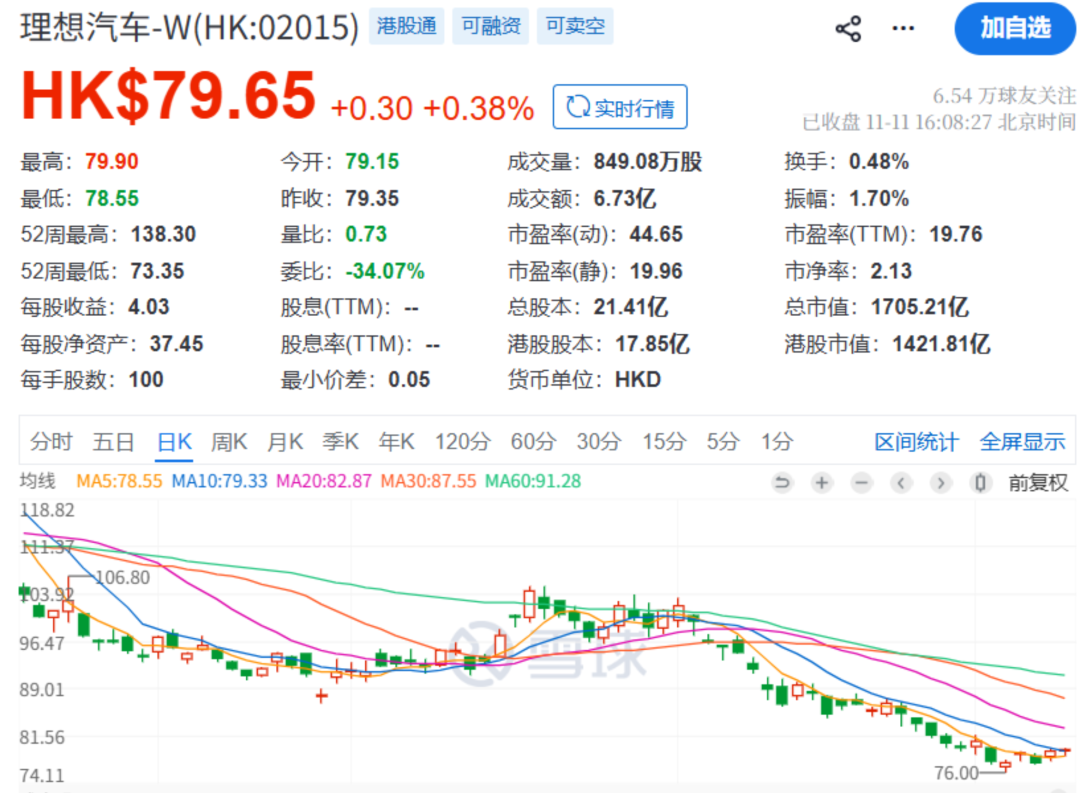This screenshot has width=1080, height=793.
Task: Click the 实时行情 refresh button
Action: (x=620, y=107)
